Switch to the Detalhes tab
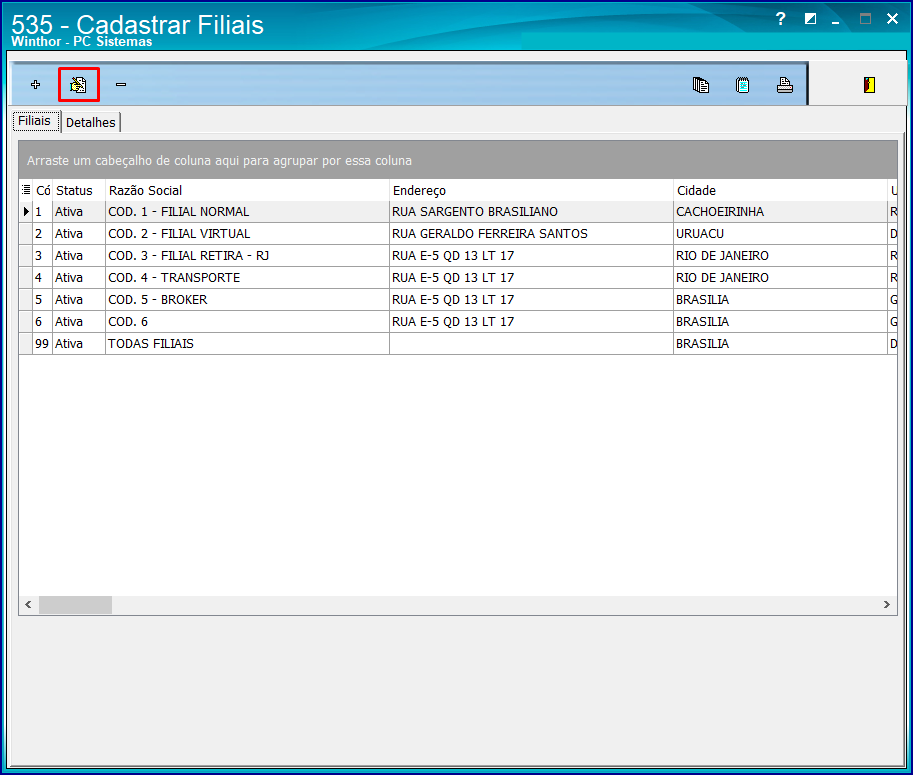The width and height of the screenshot is (913, 775). click(91, 122)
